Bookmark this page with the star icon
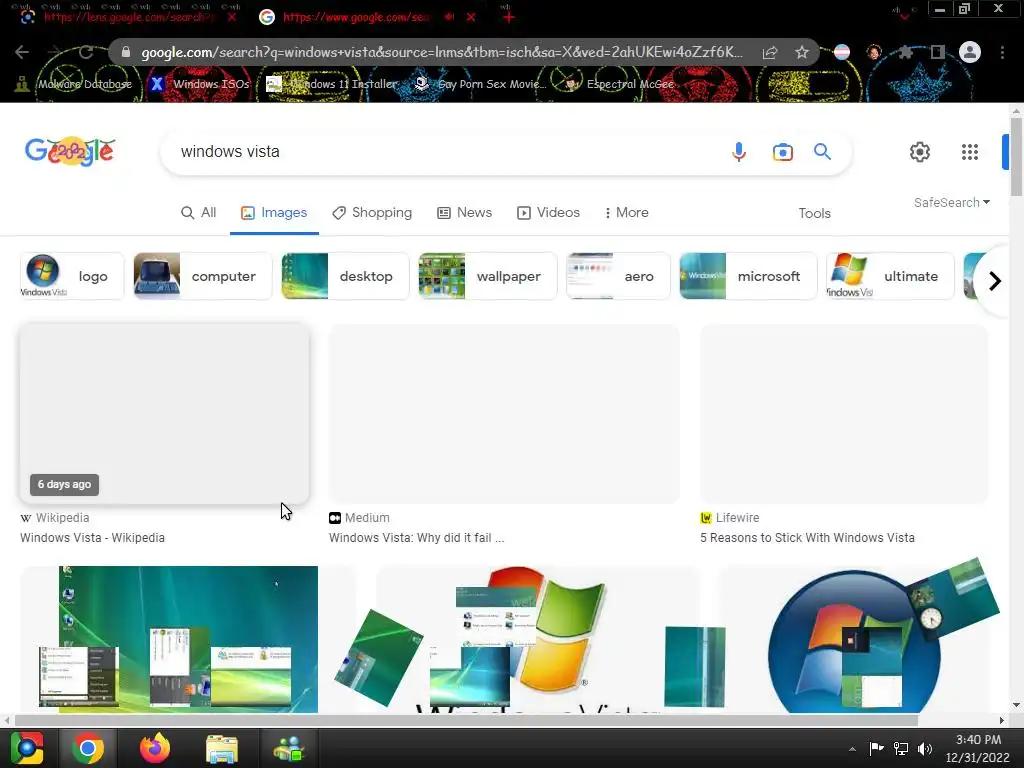Image resolution: width=1024 pixels, height=768 pixels. coord(802,52)
